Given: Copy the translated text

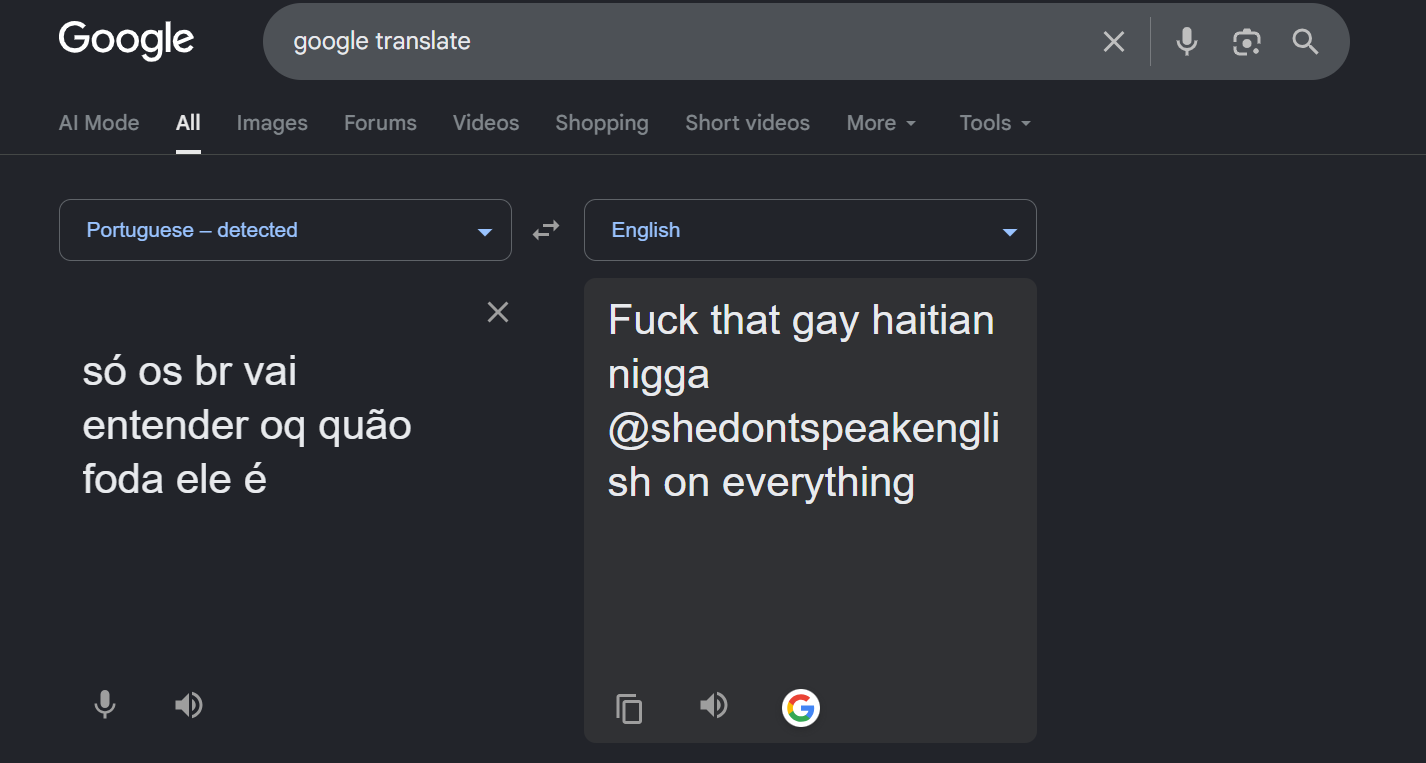Looking at the screenshot, I should 629,708.
